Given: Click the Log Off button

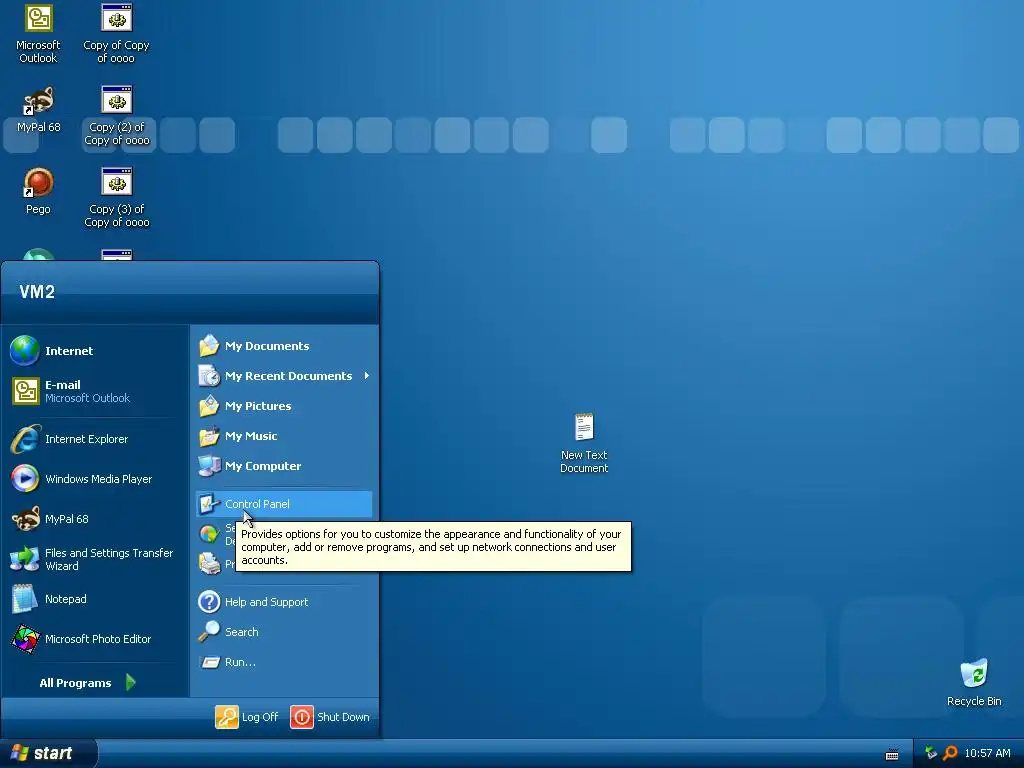Looking at the screenshot, I should (x=247, y=716).
